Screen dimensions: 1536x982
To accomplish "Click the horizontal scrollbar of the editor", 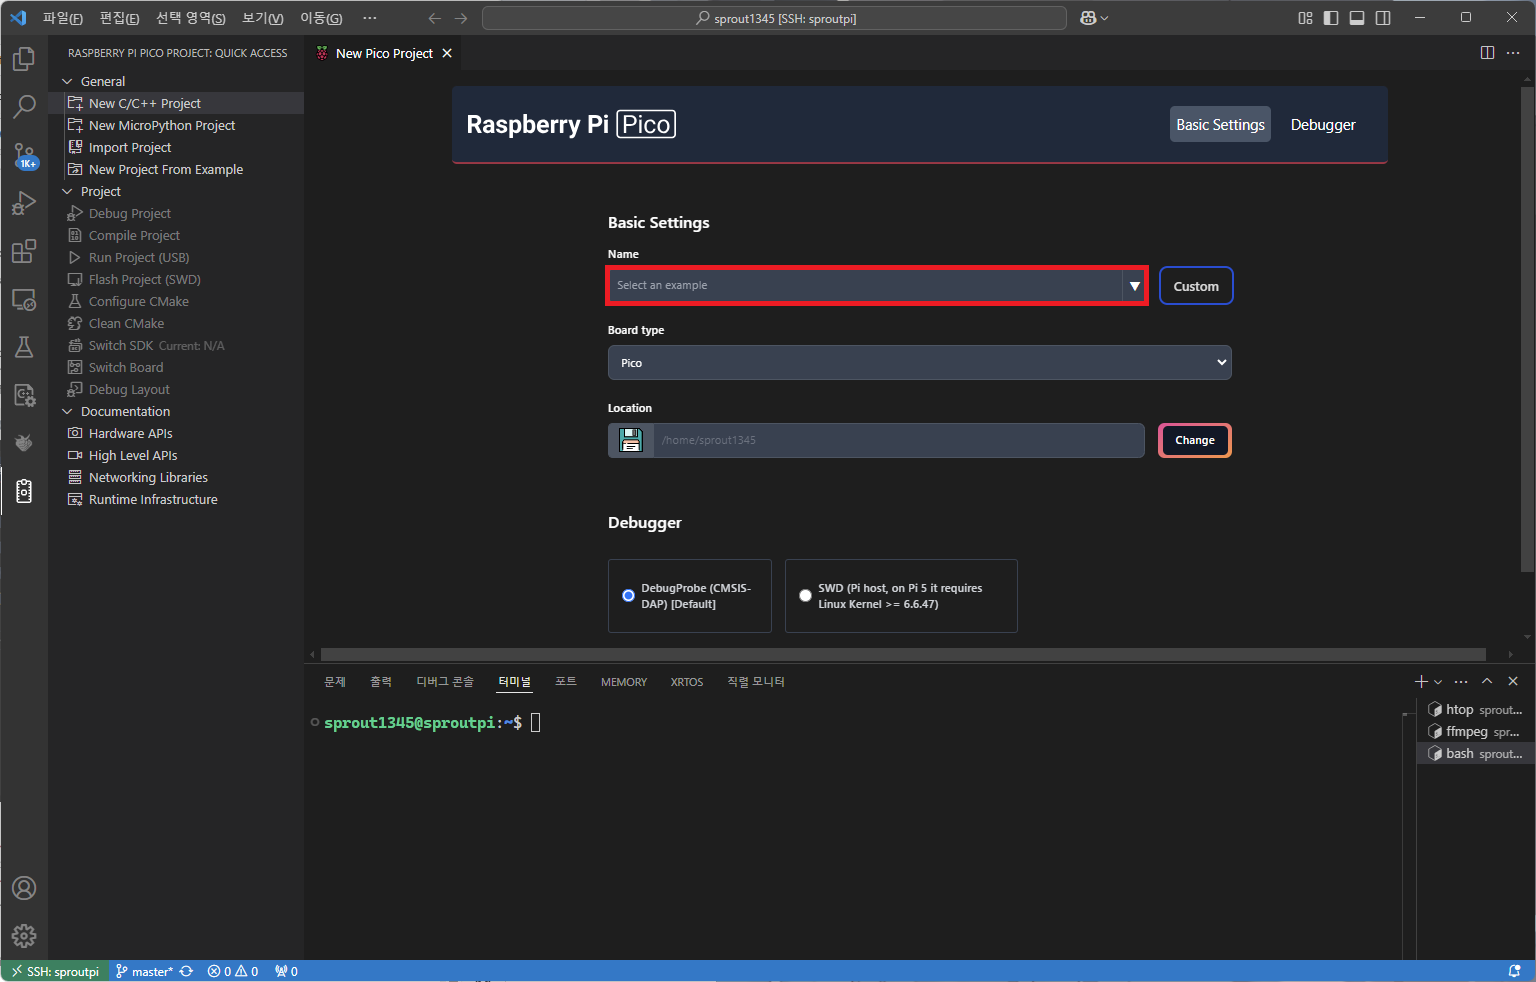I will coord(903,654).
